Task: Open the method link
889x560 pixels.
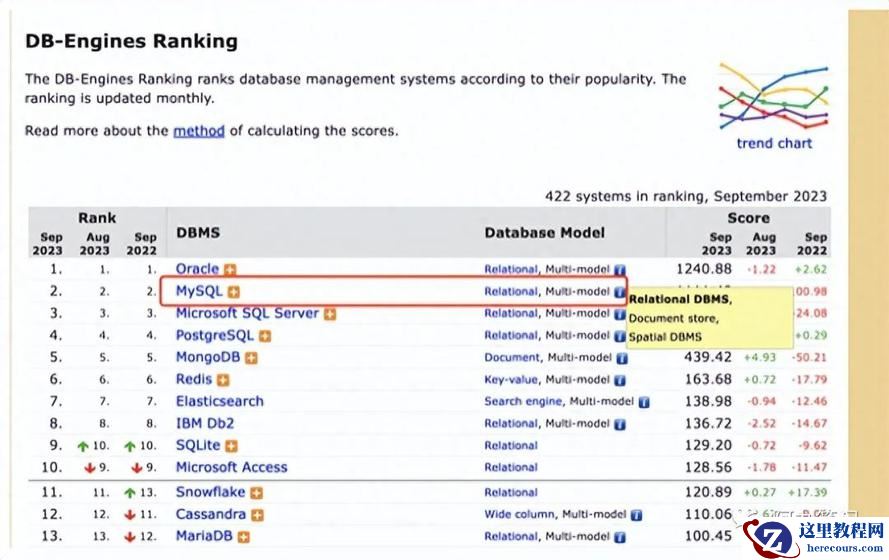Action: tap(198, 131)
